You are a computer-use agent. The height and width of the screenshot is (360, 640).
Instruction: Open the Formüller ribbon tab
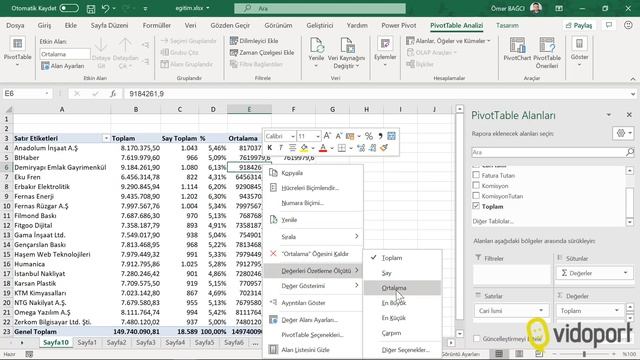[x=157, y=25]
